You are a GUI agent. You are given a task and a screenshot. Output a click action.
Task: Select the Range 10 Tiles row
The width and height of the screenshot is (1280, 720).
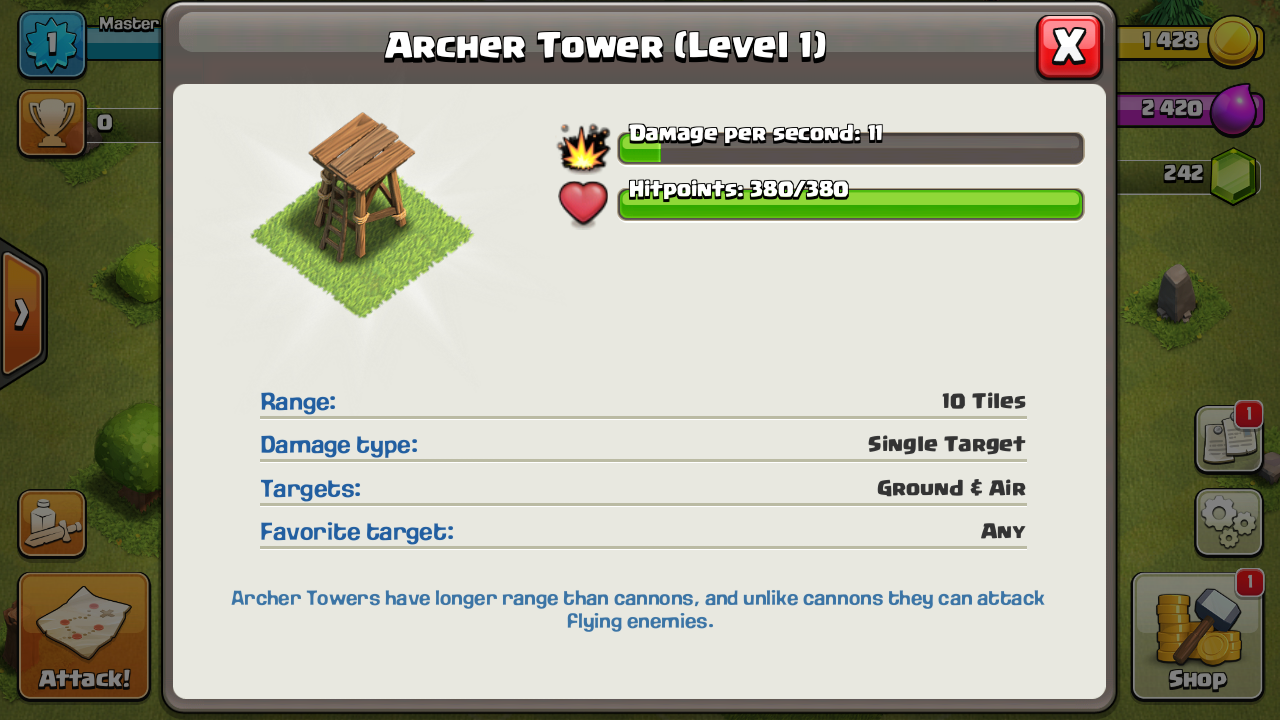click(x=643, y=402)
